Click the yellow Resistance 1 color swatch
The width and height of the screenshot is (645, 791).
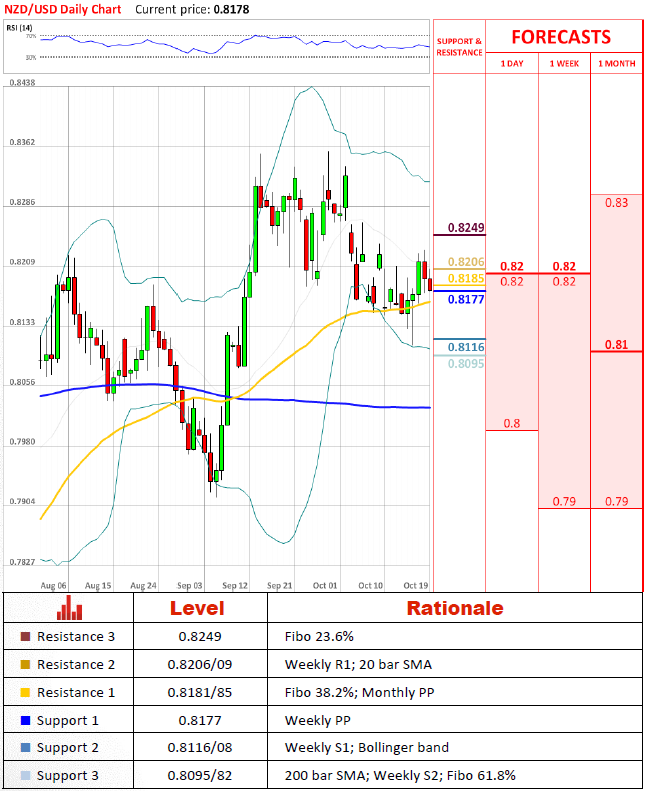[24, 693]
